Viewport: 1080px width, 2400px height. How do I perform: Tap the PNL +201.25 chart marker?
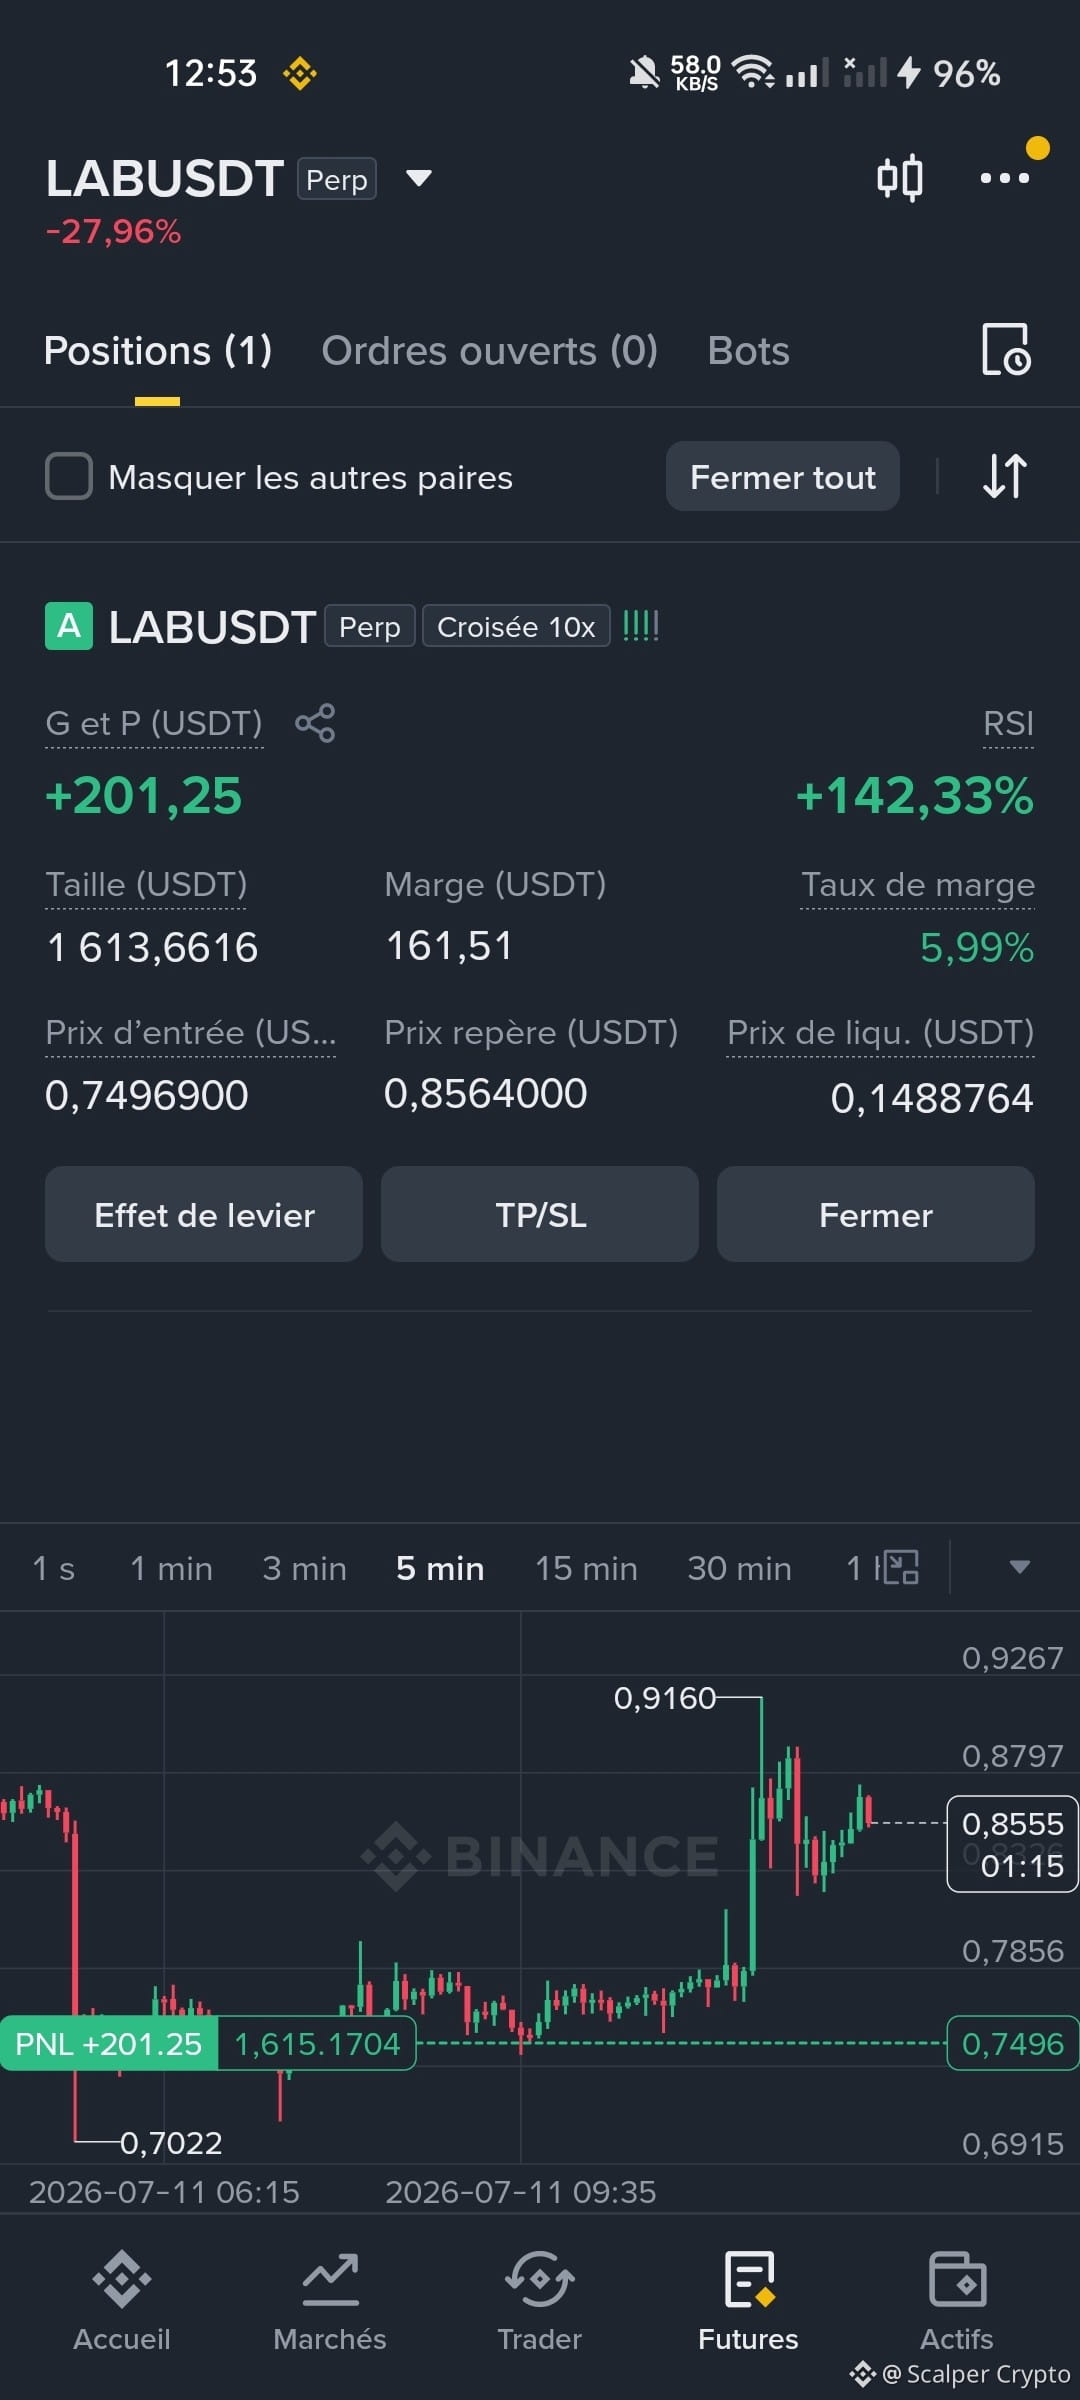point(109,2043)
